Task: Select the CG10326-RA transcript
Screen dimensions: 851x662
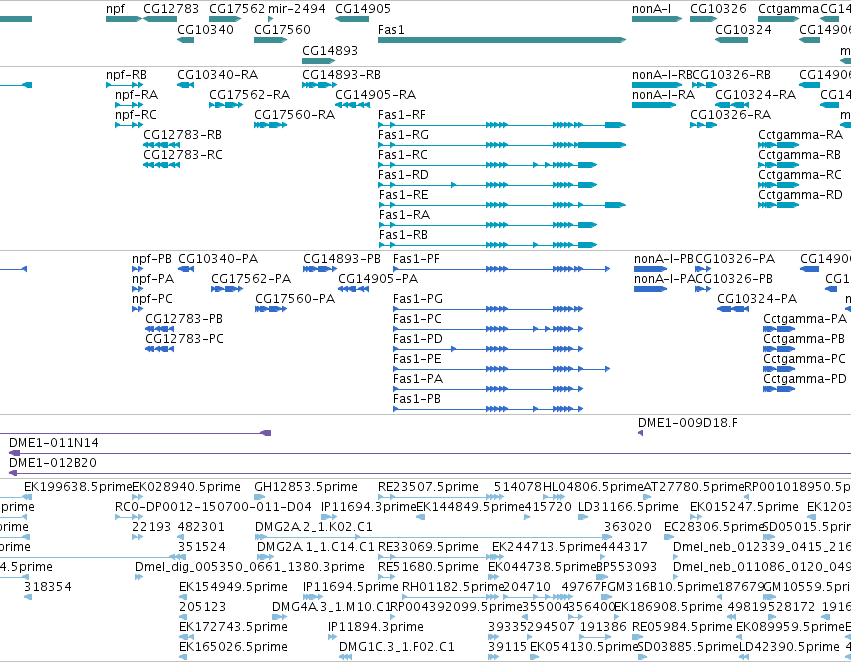Action: pos(703,125)
